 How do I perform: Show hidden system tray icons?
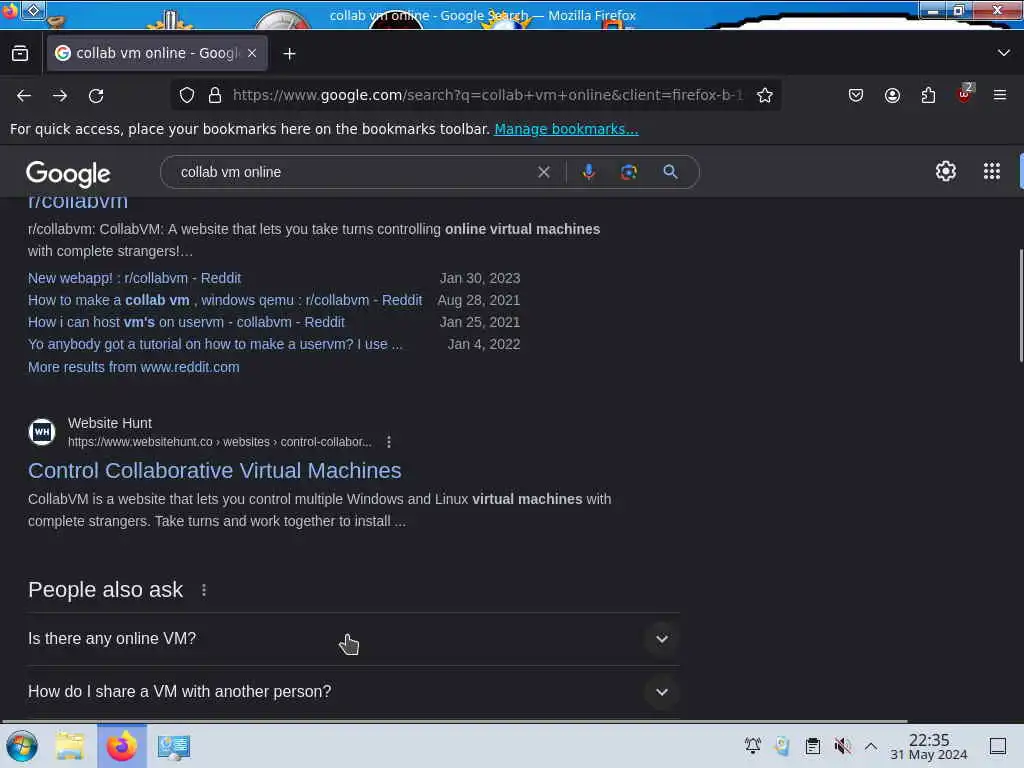[x=871, y=746]
